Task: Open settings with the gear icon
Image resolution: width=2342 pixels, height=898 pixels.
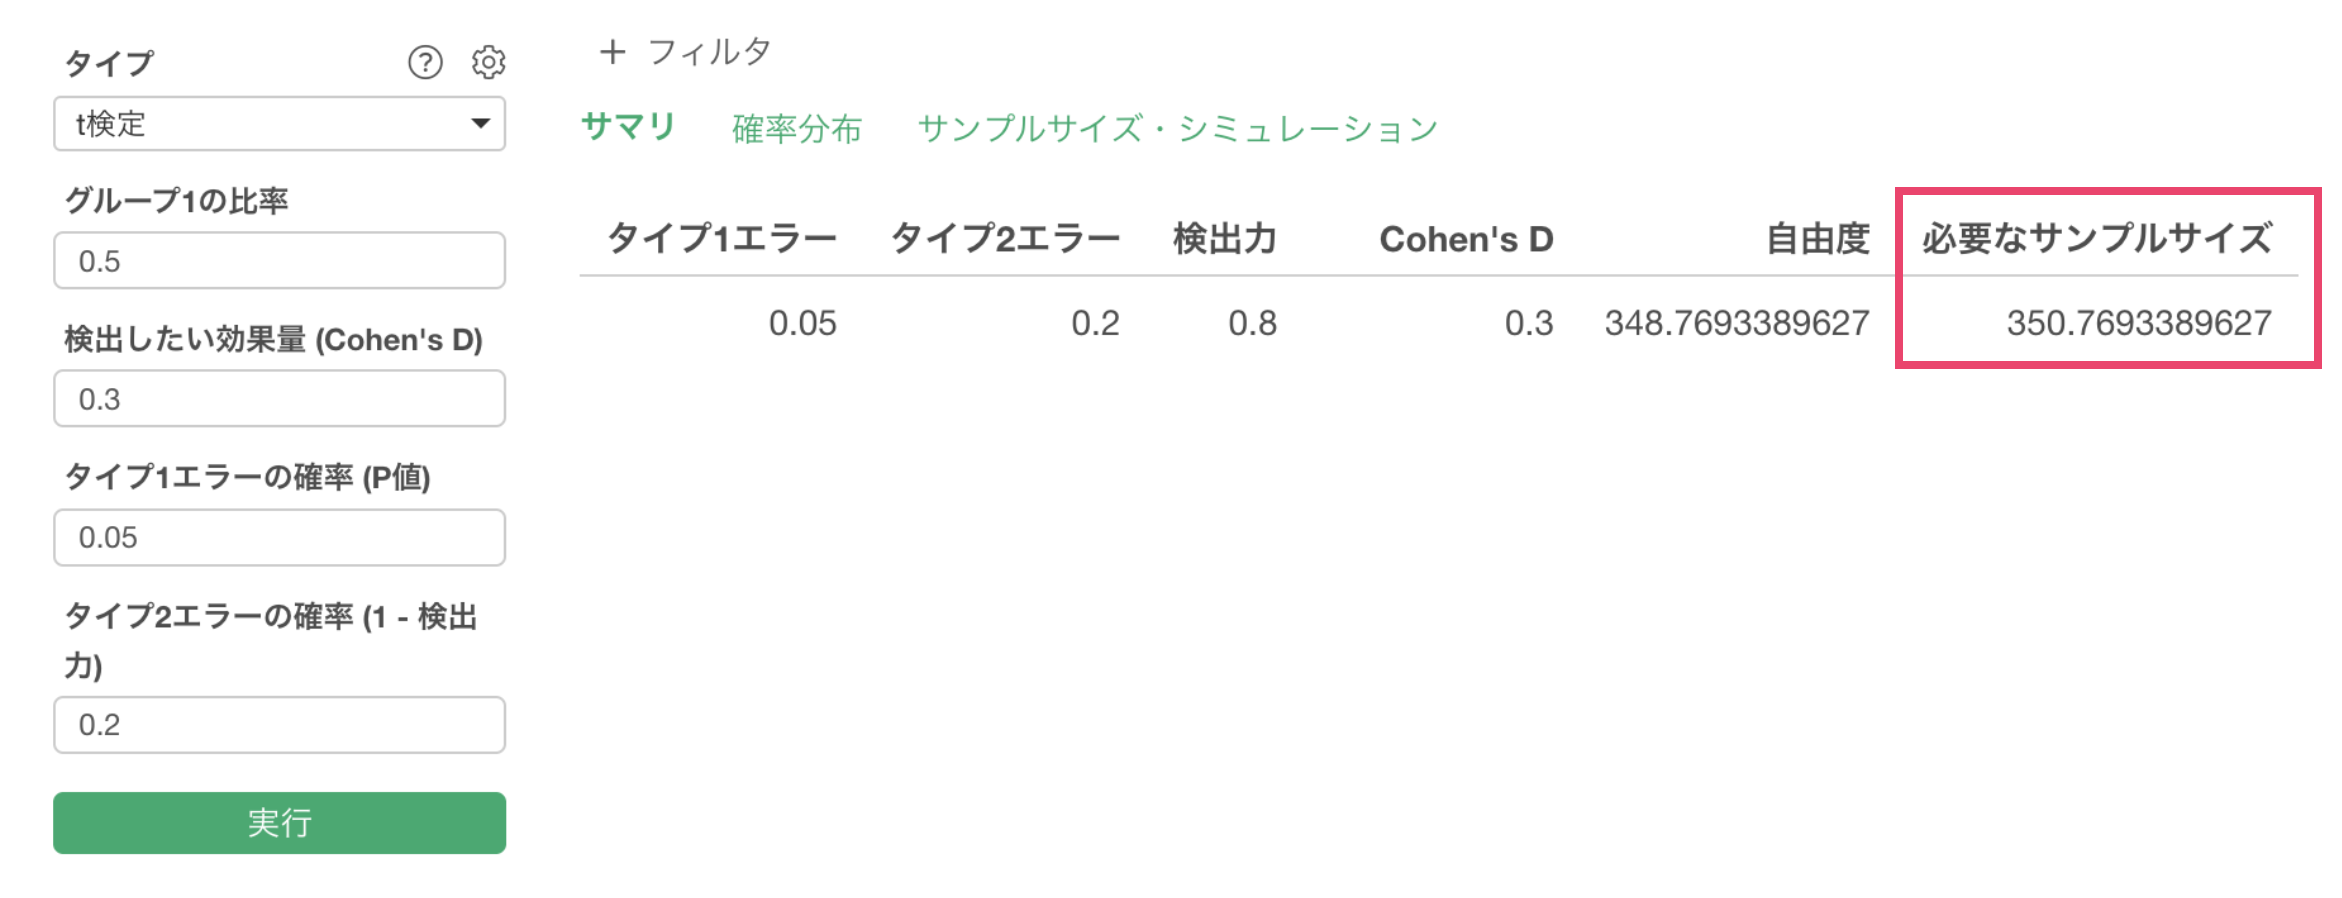Action: 488,63
